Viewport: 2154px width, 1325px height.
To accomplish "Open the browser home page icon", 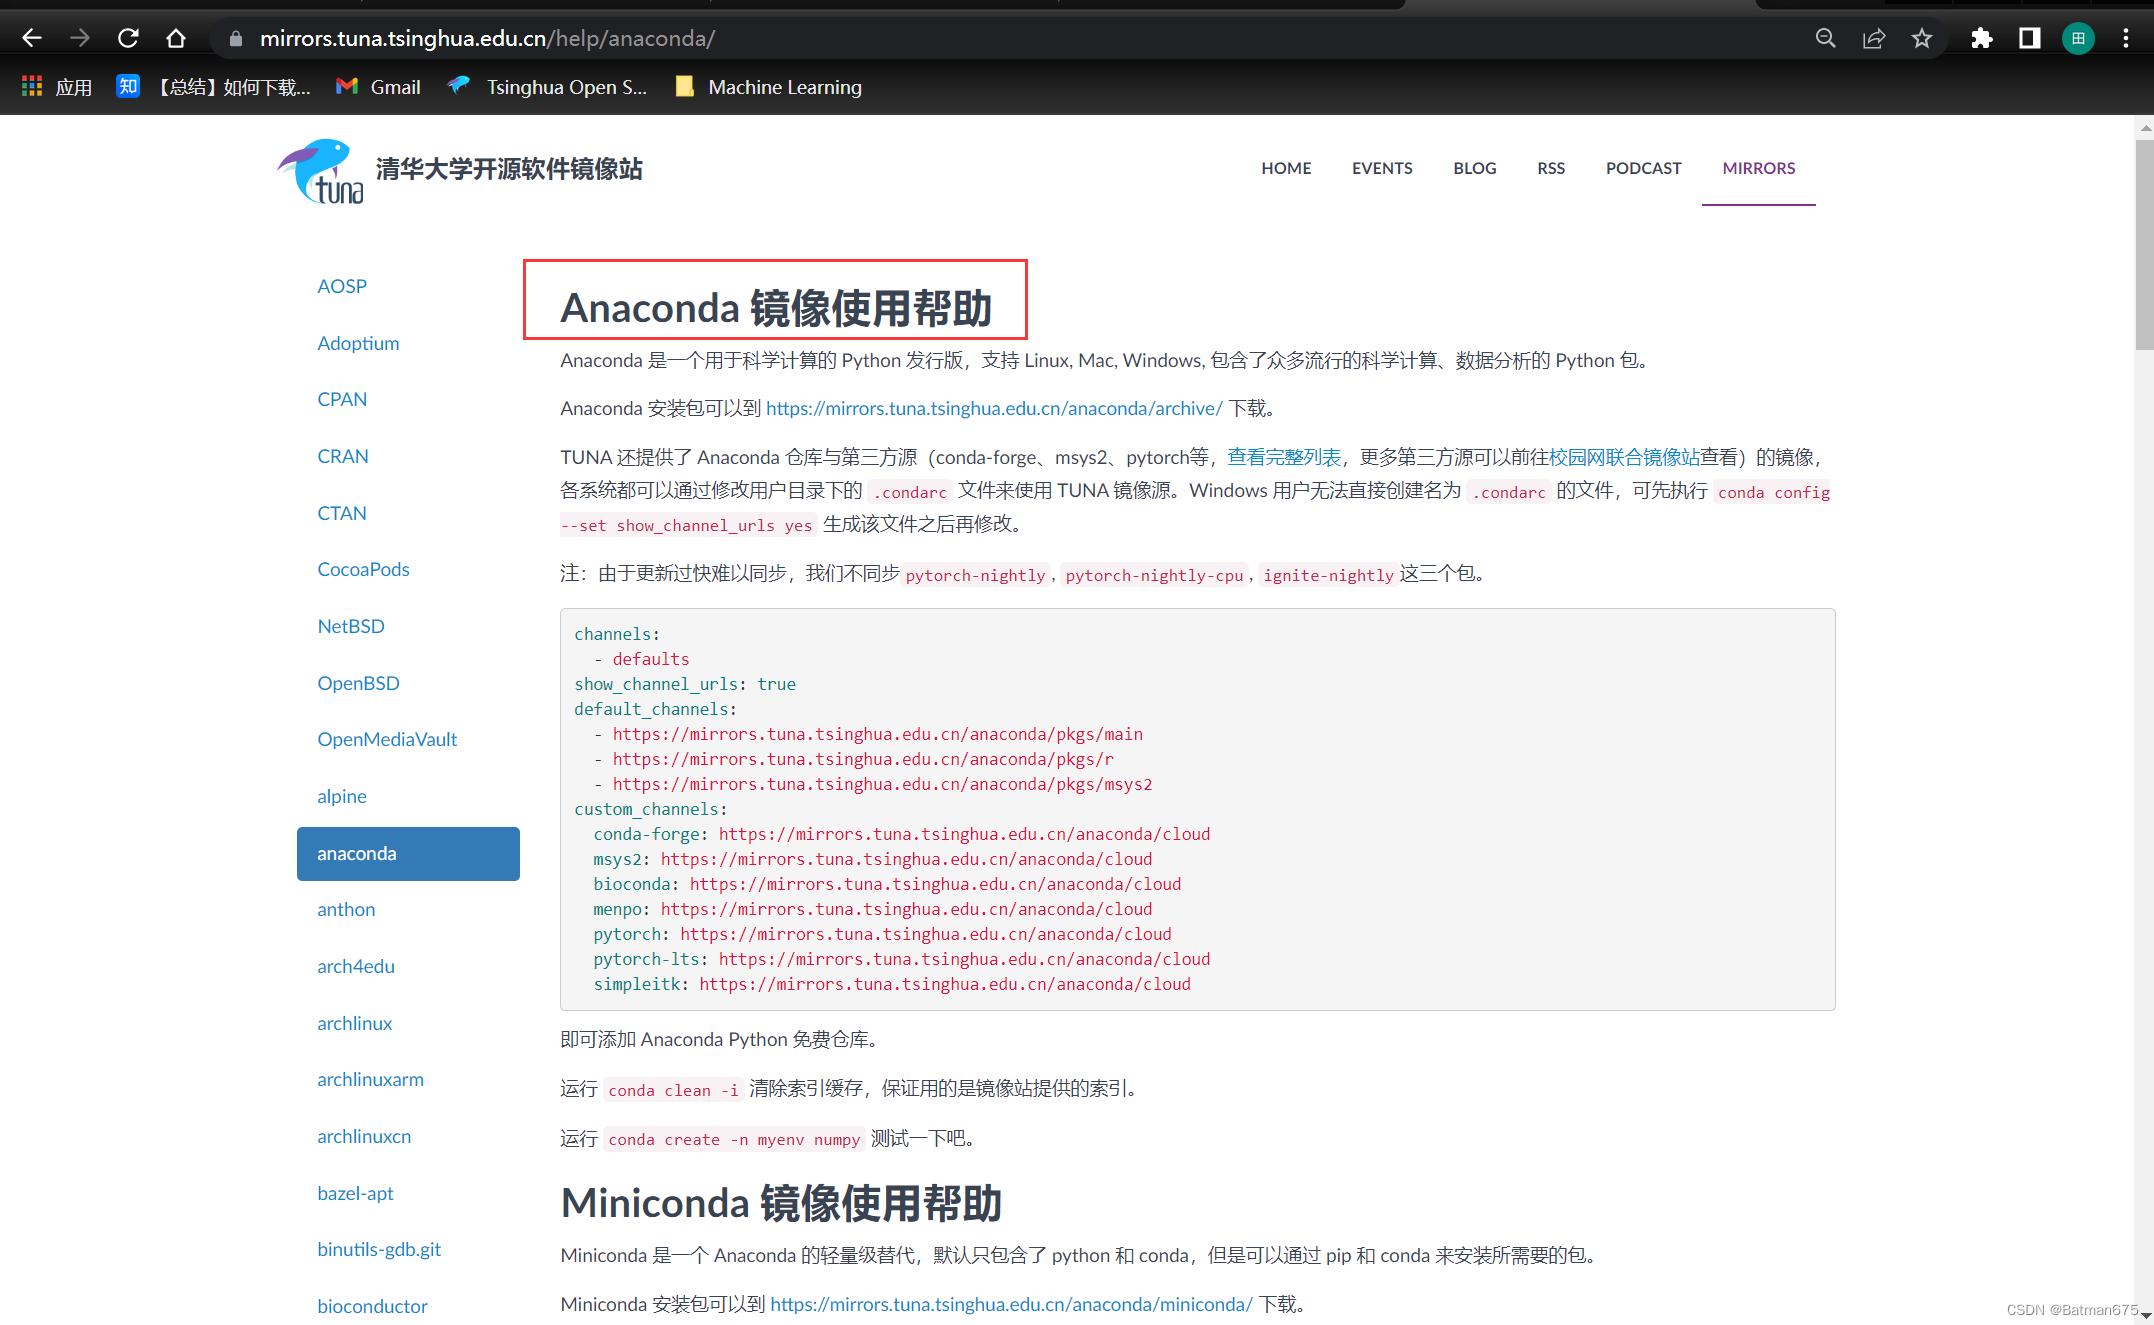I will [176, 38].
